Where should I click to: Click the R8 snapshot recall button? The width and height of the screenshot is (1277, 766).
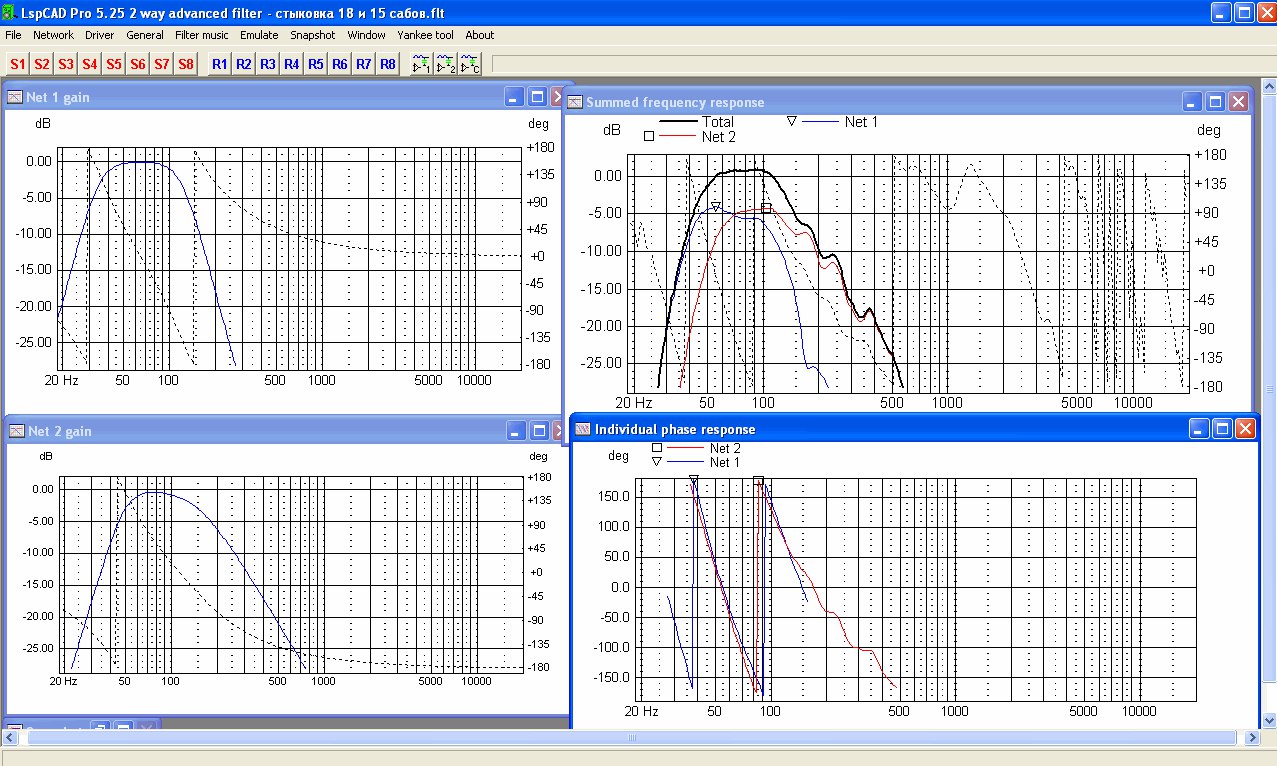pyautogui.click(x=388, y=64)
